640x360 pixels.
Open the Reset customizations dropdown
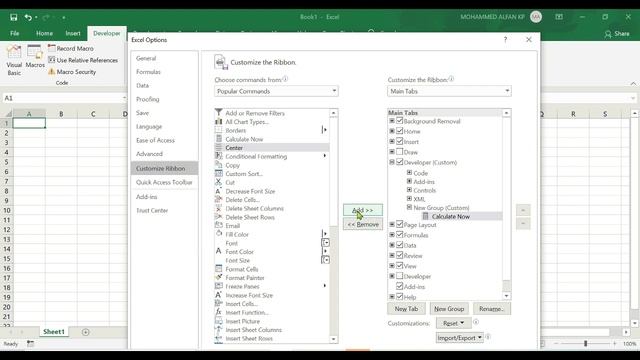click(453, 323)
